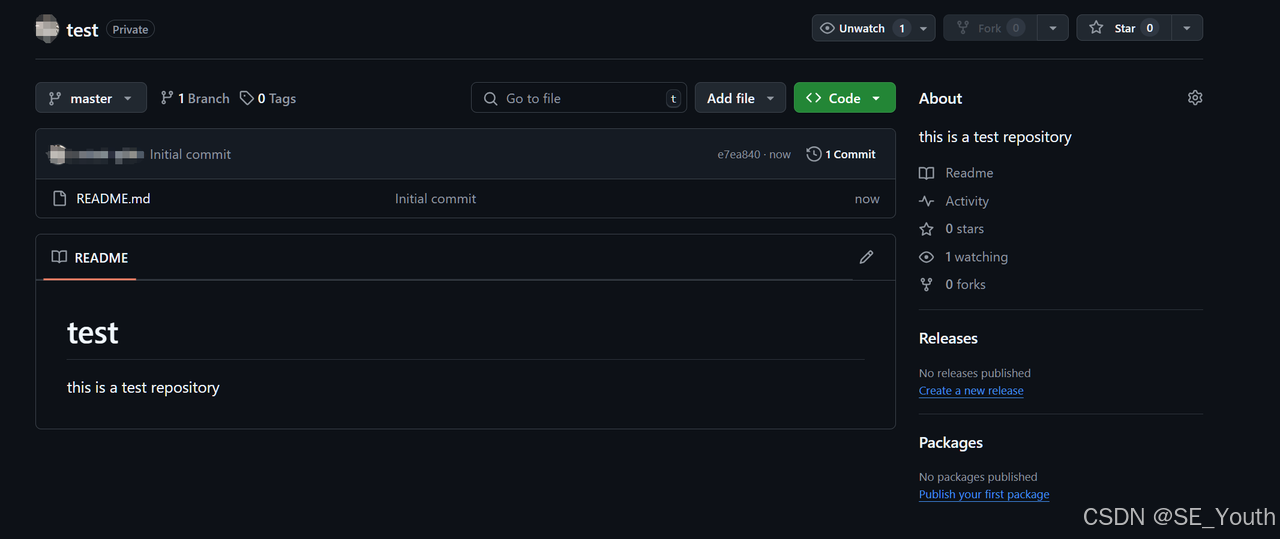Expand the Fork dropdown arrow
Viewport: 1280px width, 539px height.
pyautogui.click(x=1053, y=28)
